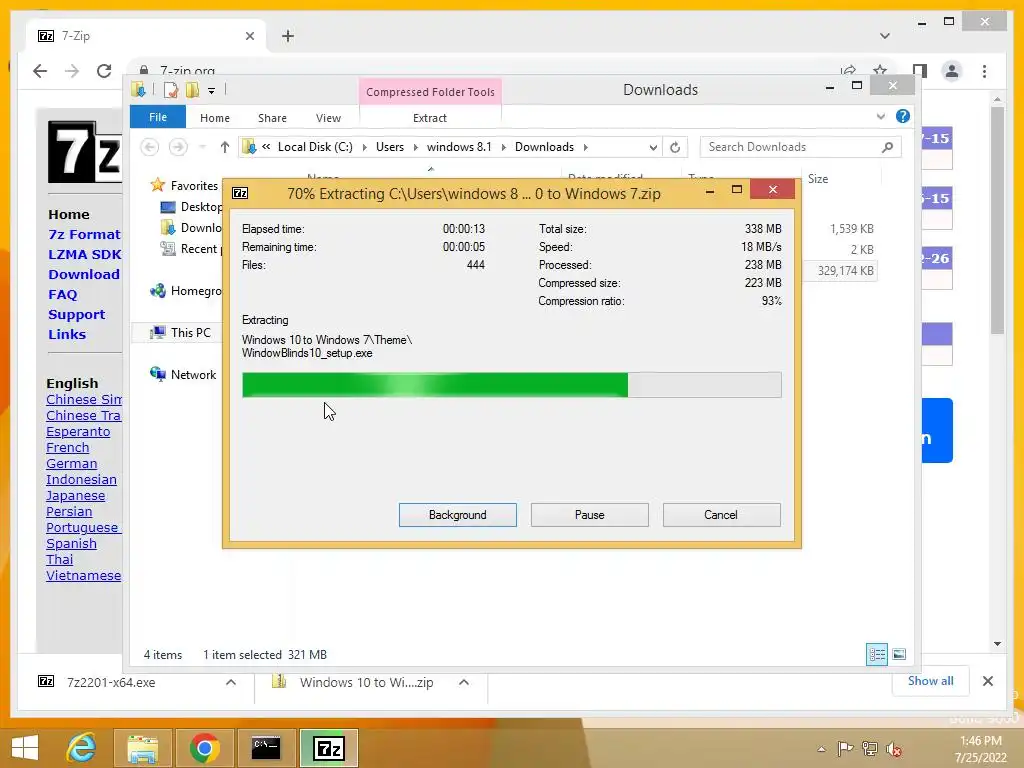Click Local Disk (C:) breadcrumb
The image size is (1024, 768).
(x=315, y=147)
